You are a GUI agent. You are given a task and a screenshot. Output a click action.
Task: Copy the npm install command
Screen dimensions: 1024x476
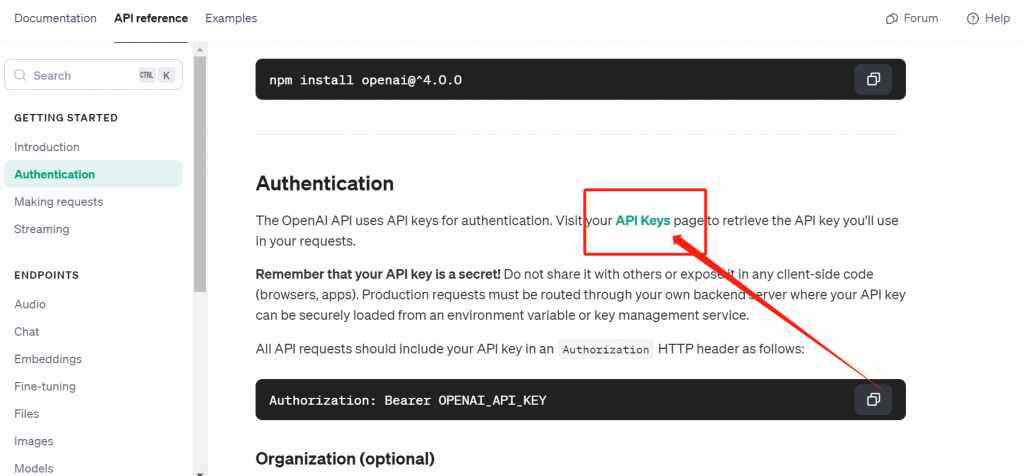click(873, 80)
